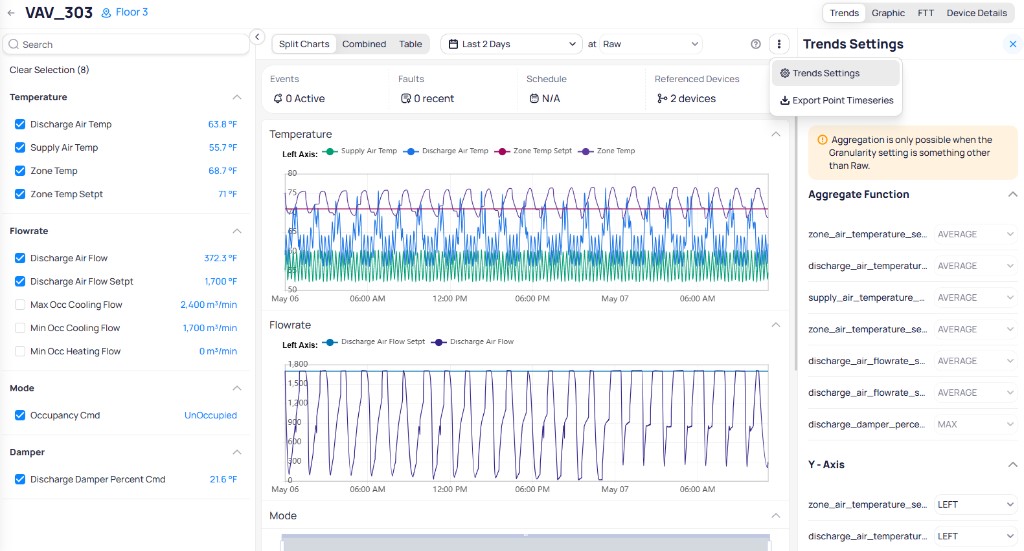The height and width of the screenshot is (551, 1024).
Task: Collapse the Flowrate chart
Action: [x=776, y=324]
